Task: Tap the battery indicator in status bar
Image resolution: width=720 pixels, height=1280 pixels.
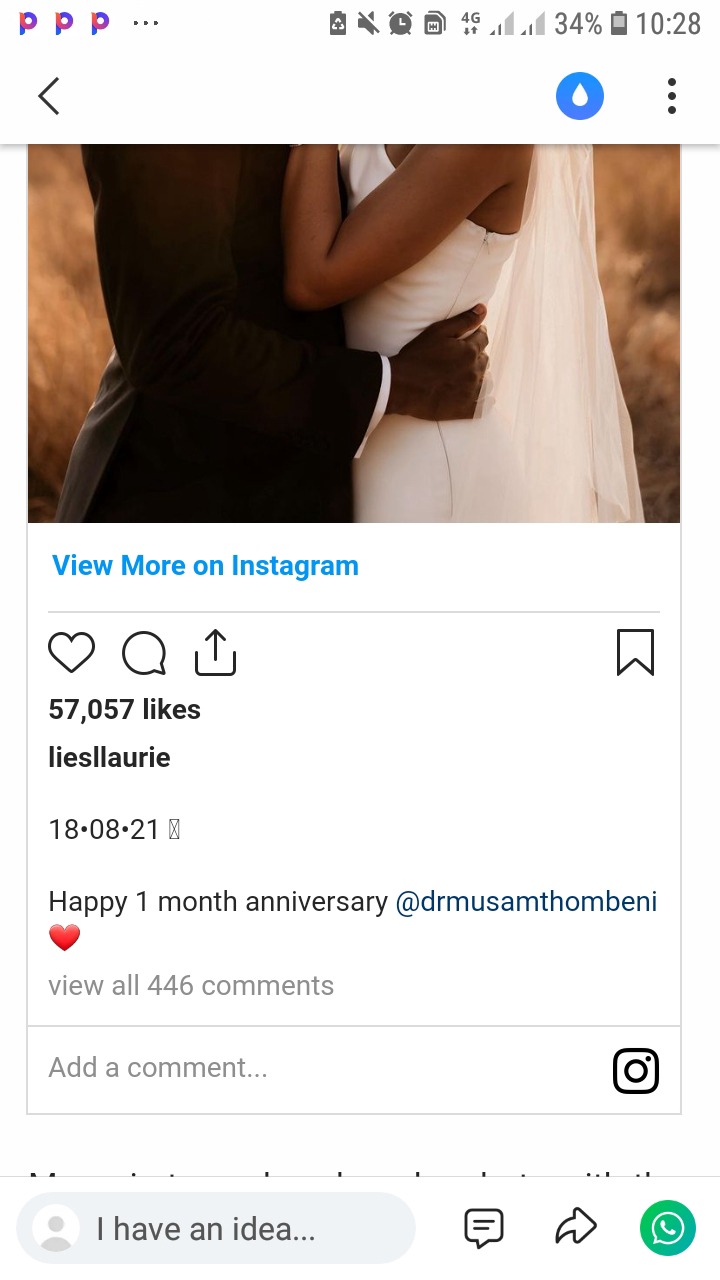Action: click(x=619, y=23)
